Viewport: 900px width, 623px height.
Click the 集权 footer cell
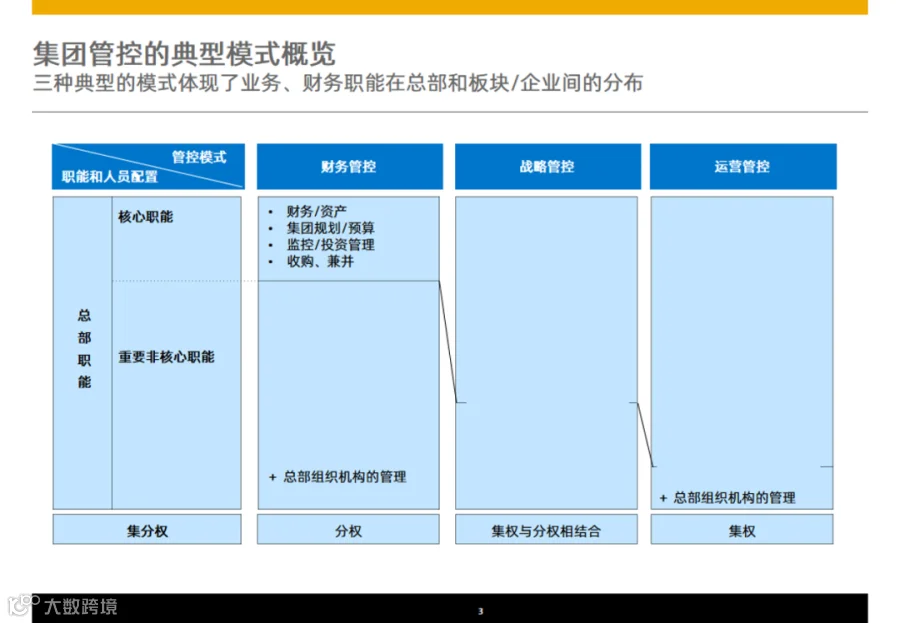[x=742, y=529]
